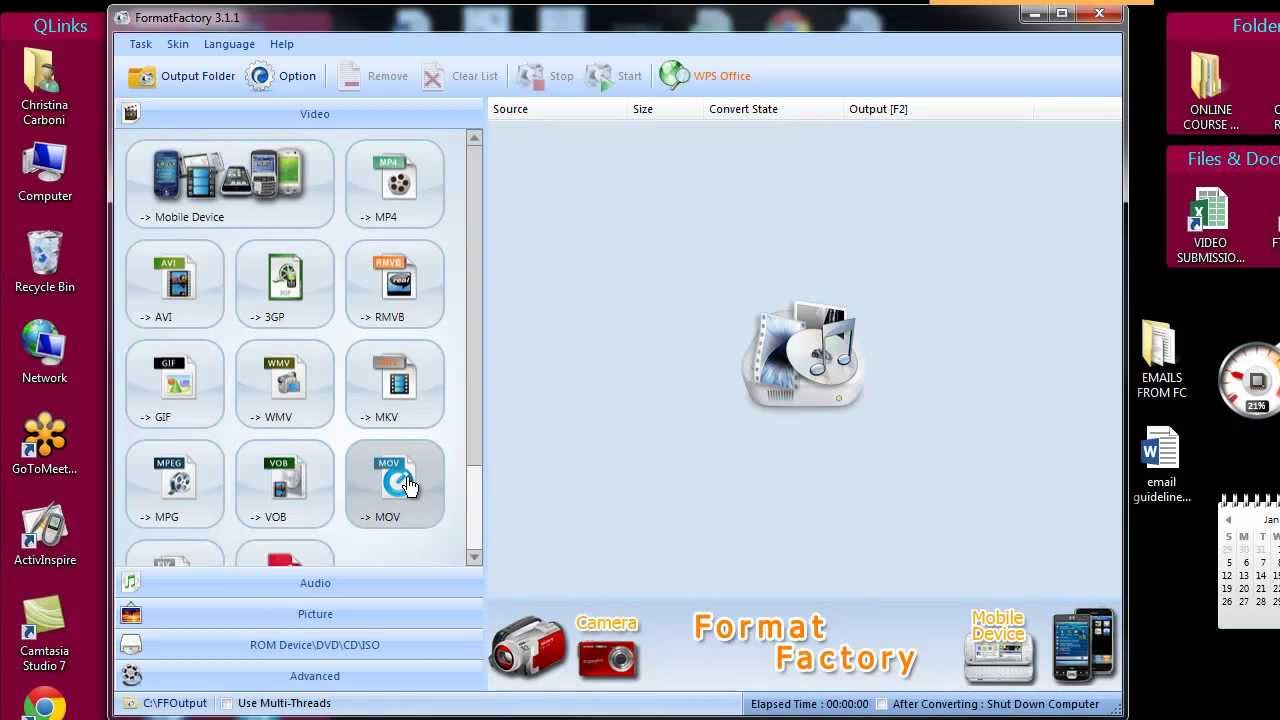The width and height of the screenshot is (1280, 720).
Task: Open Christina Carboni desktop folder
Action: pos(44,87)
